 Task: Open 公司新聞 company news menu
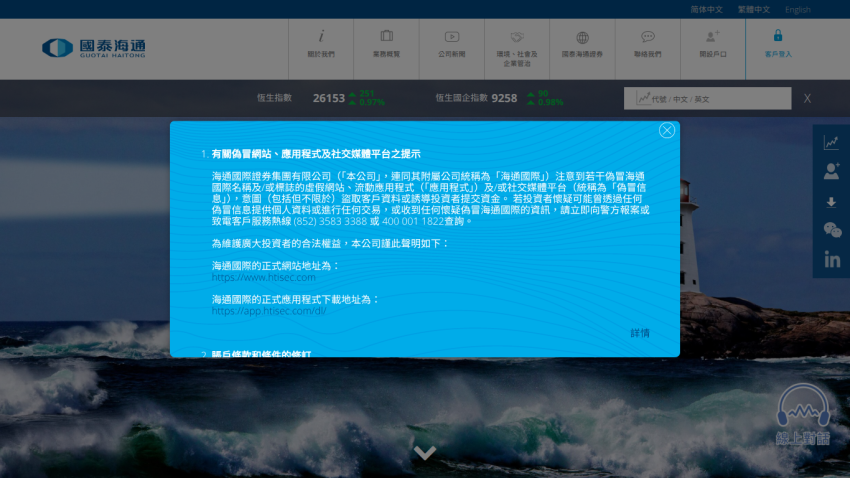pos(452,49)
